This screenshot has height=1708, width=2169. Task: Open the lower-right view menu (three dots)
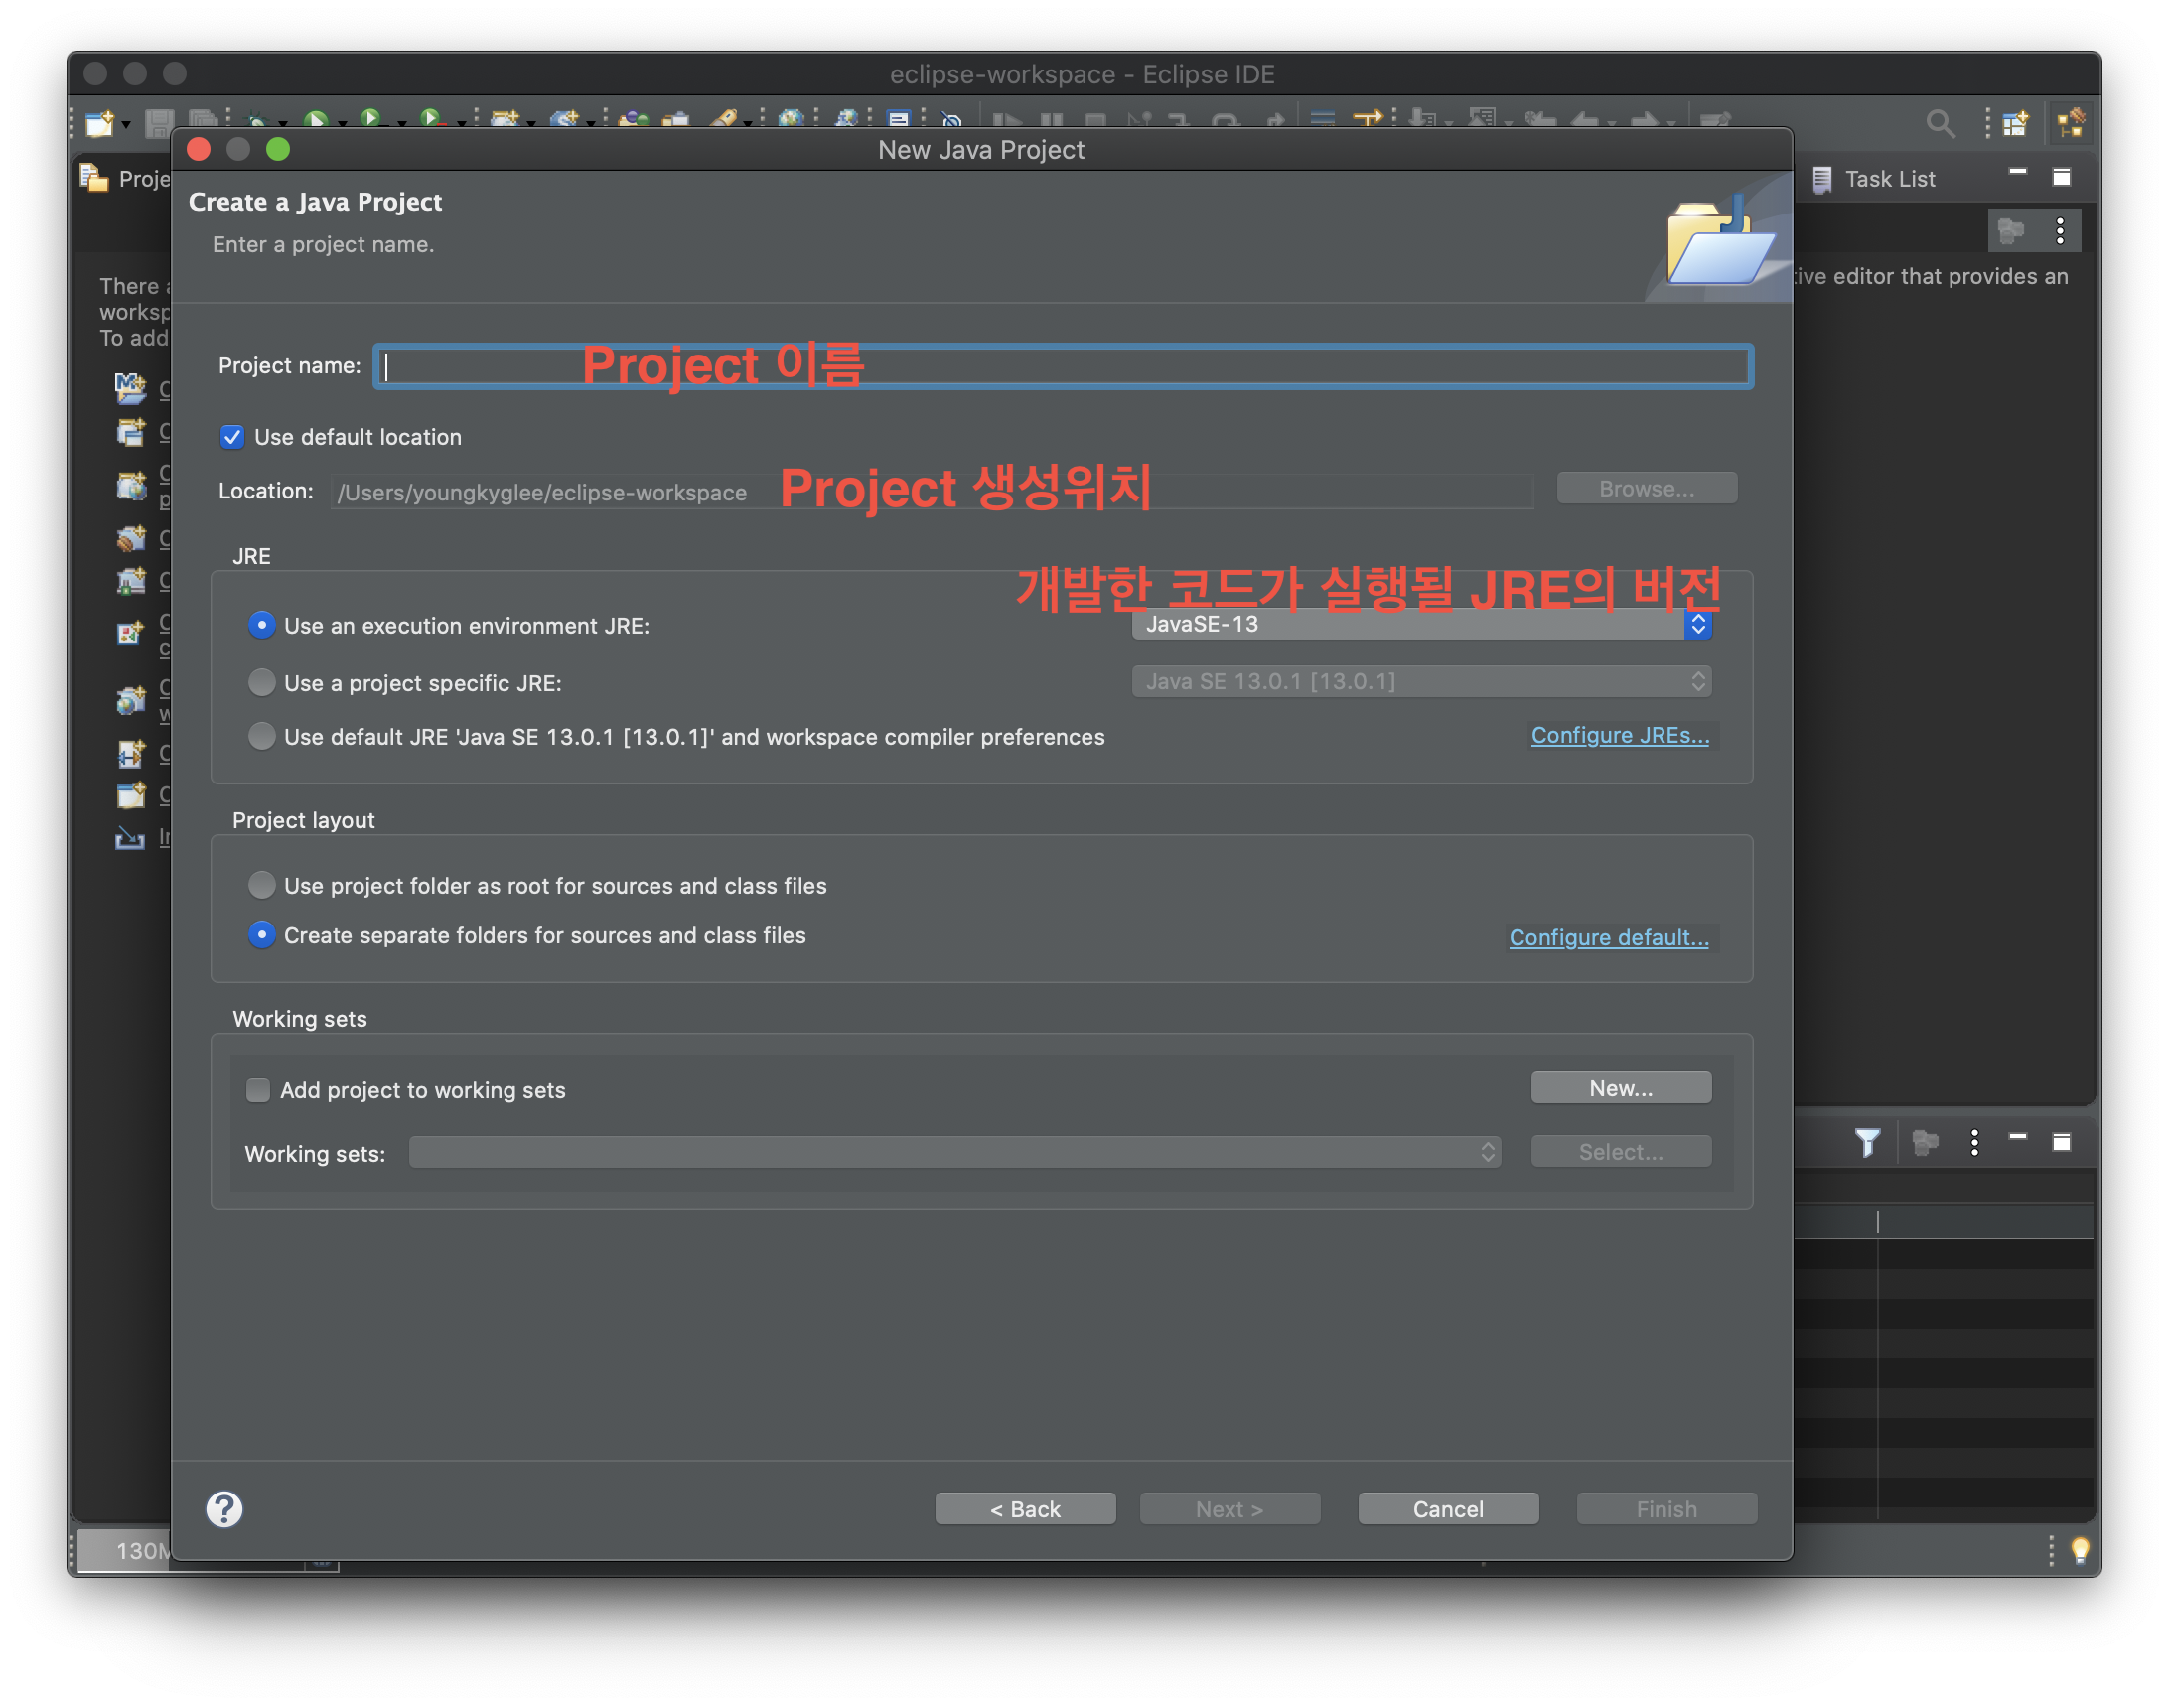click(1974, 1142)
